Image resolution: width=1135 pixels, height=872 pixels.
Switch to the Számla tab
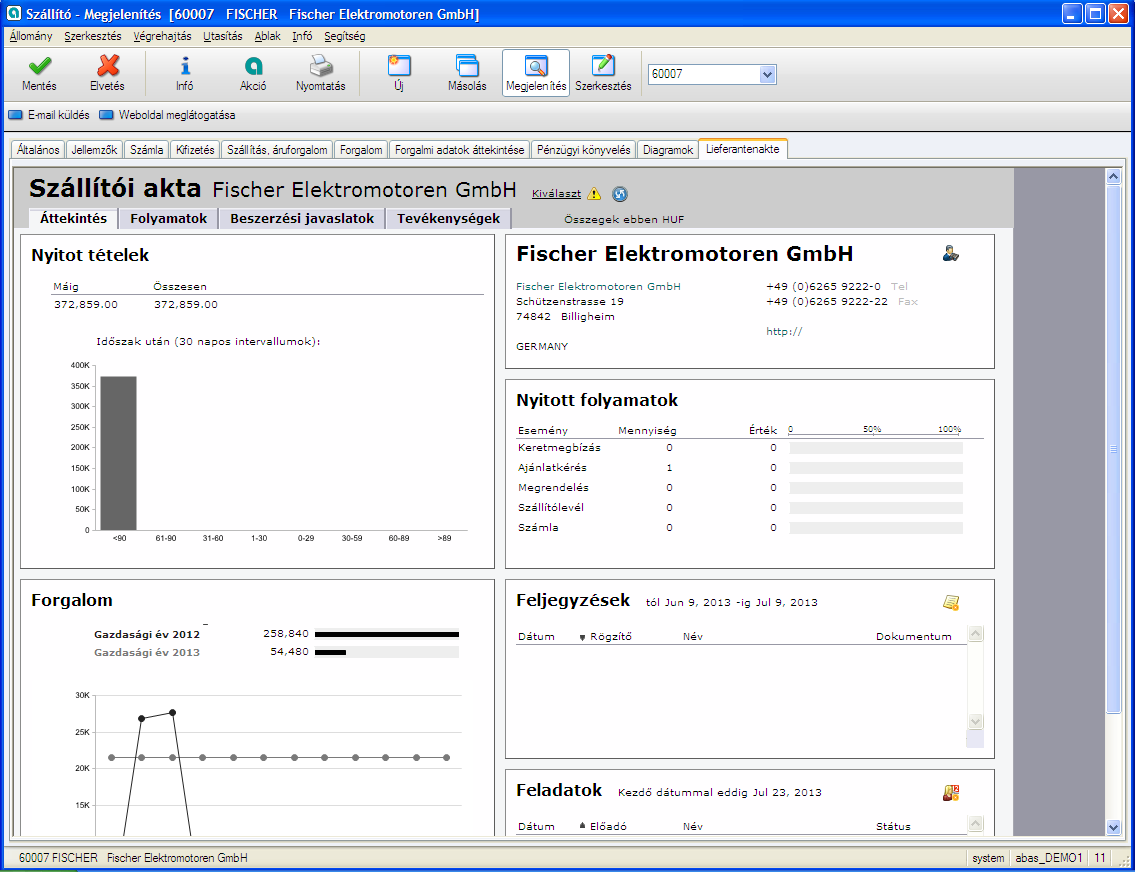pos(146,150)
